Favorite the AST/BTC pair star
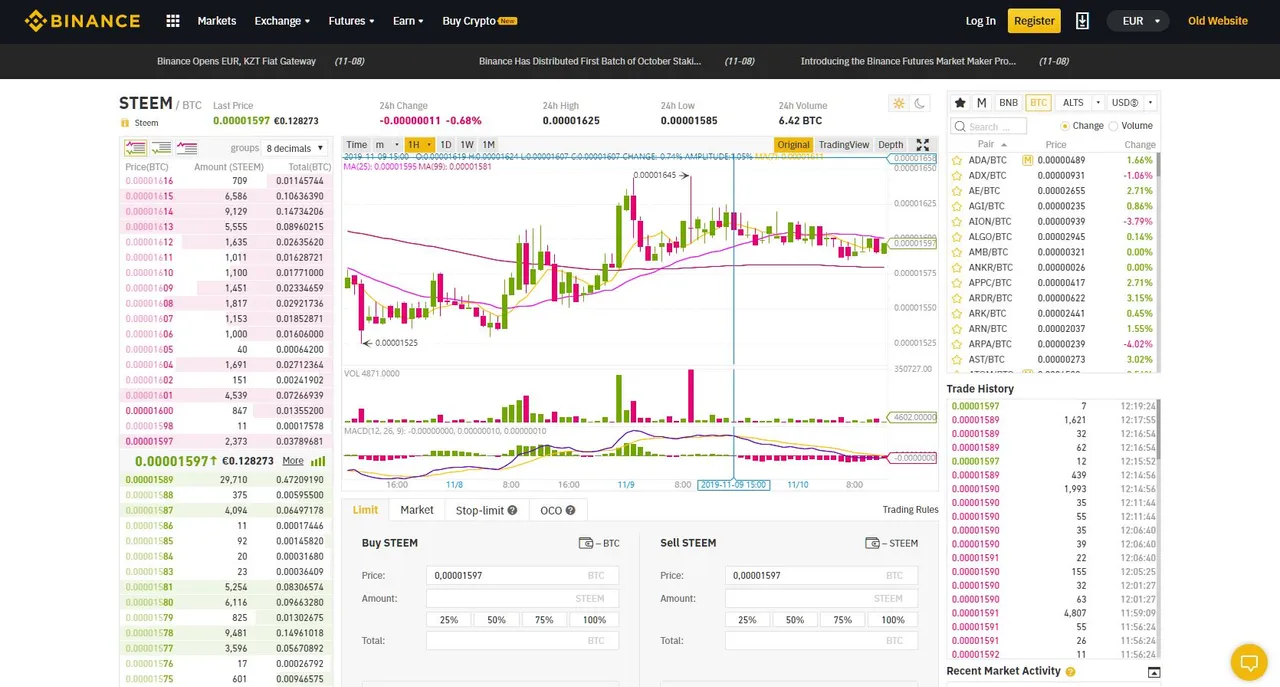 coord(957,359)
